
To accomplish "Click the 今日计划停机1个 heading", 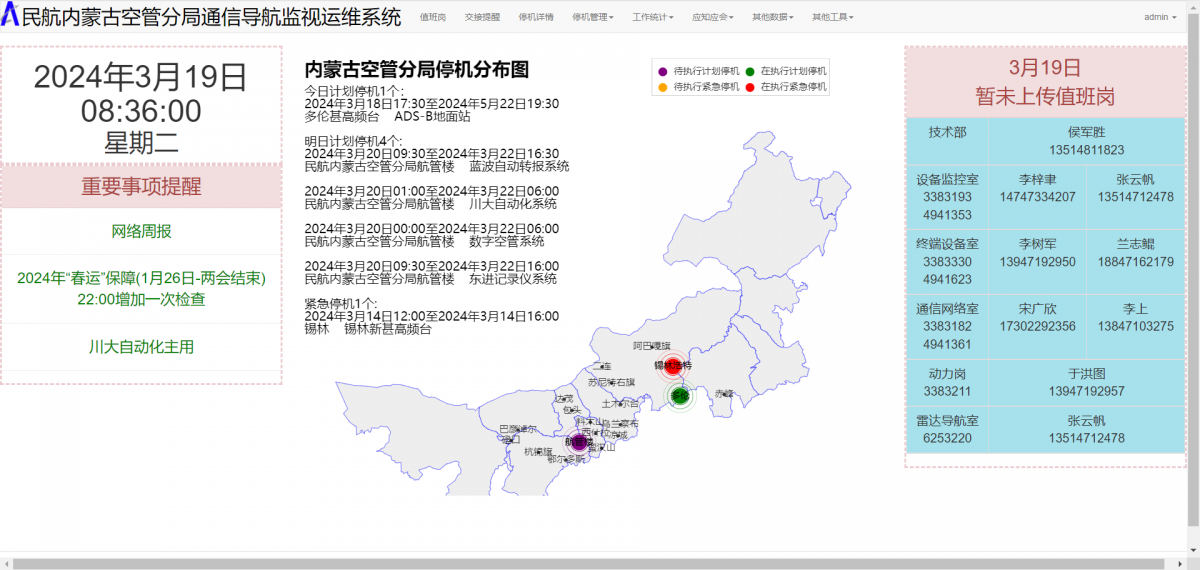I will tap(354, 91).
